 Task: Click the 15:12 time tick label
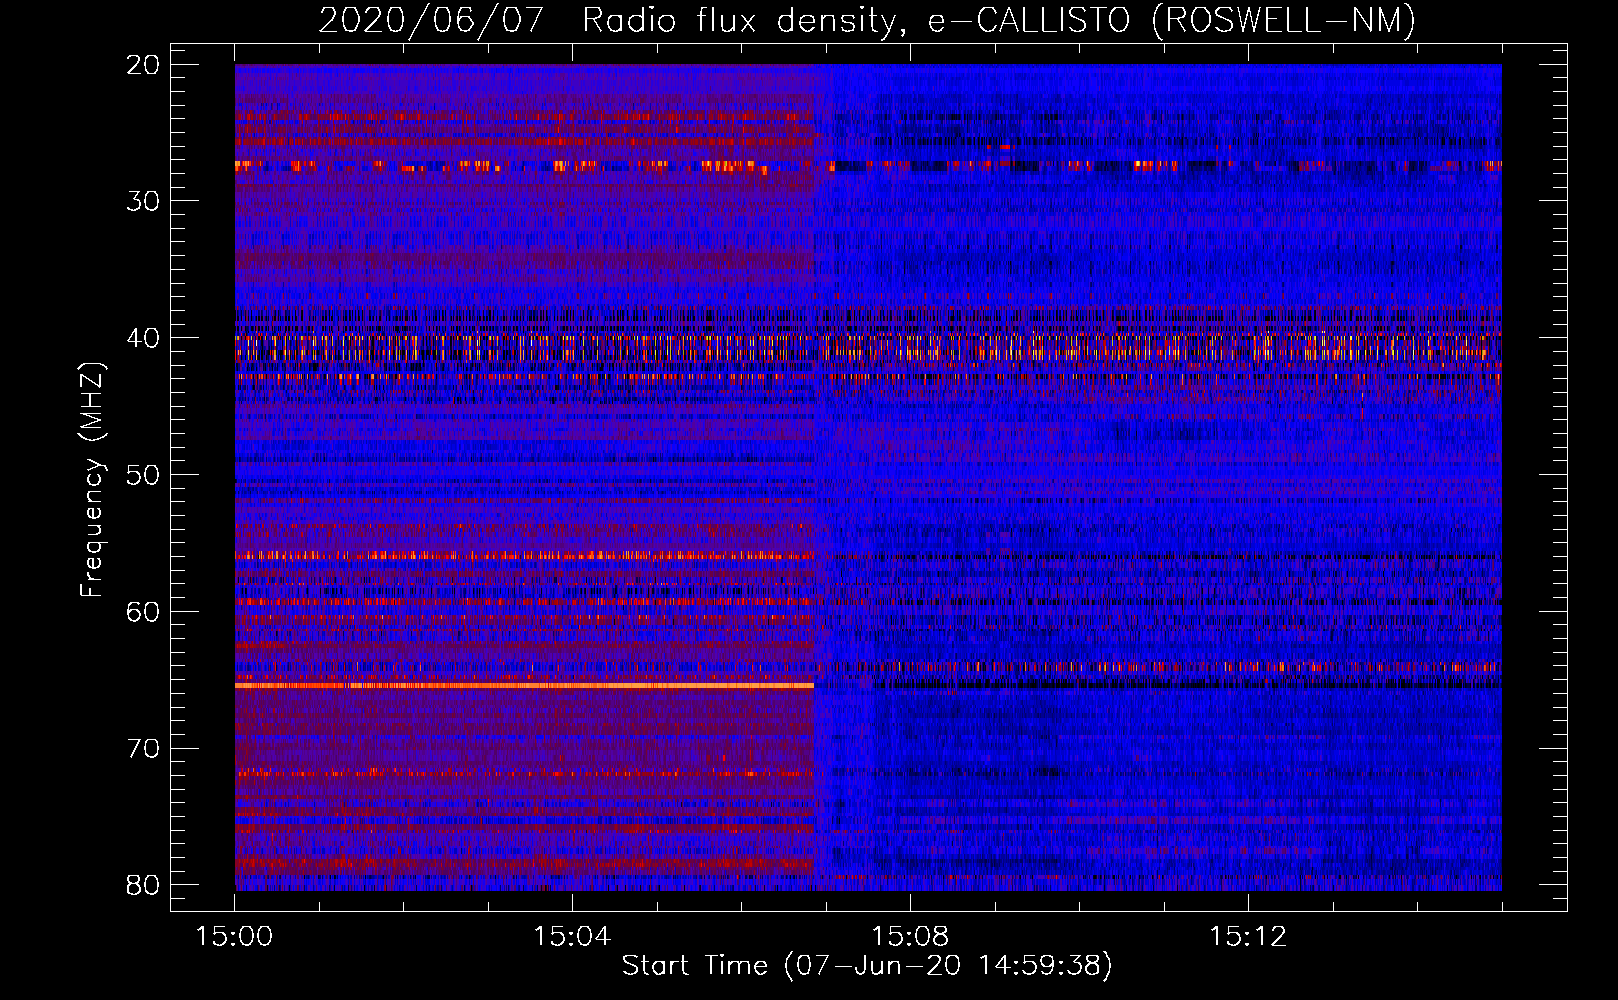[x=1247, y=936]
